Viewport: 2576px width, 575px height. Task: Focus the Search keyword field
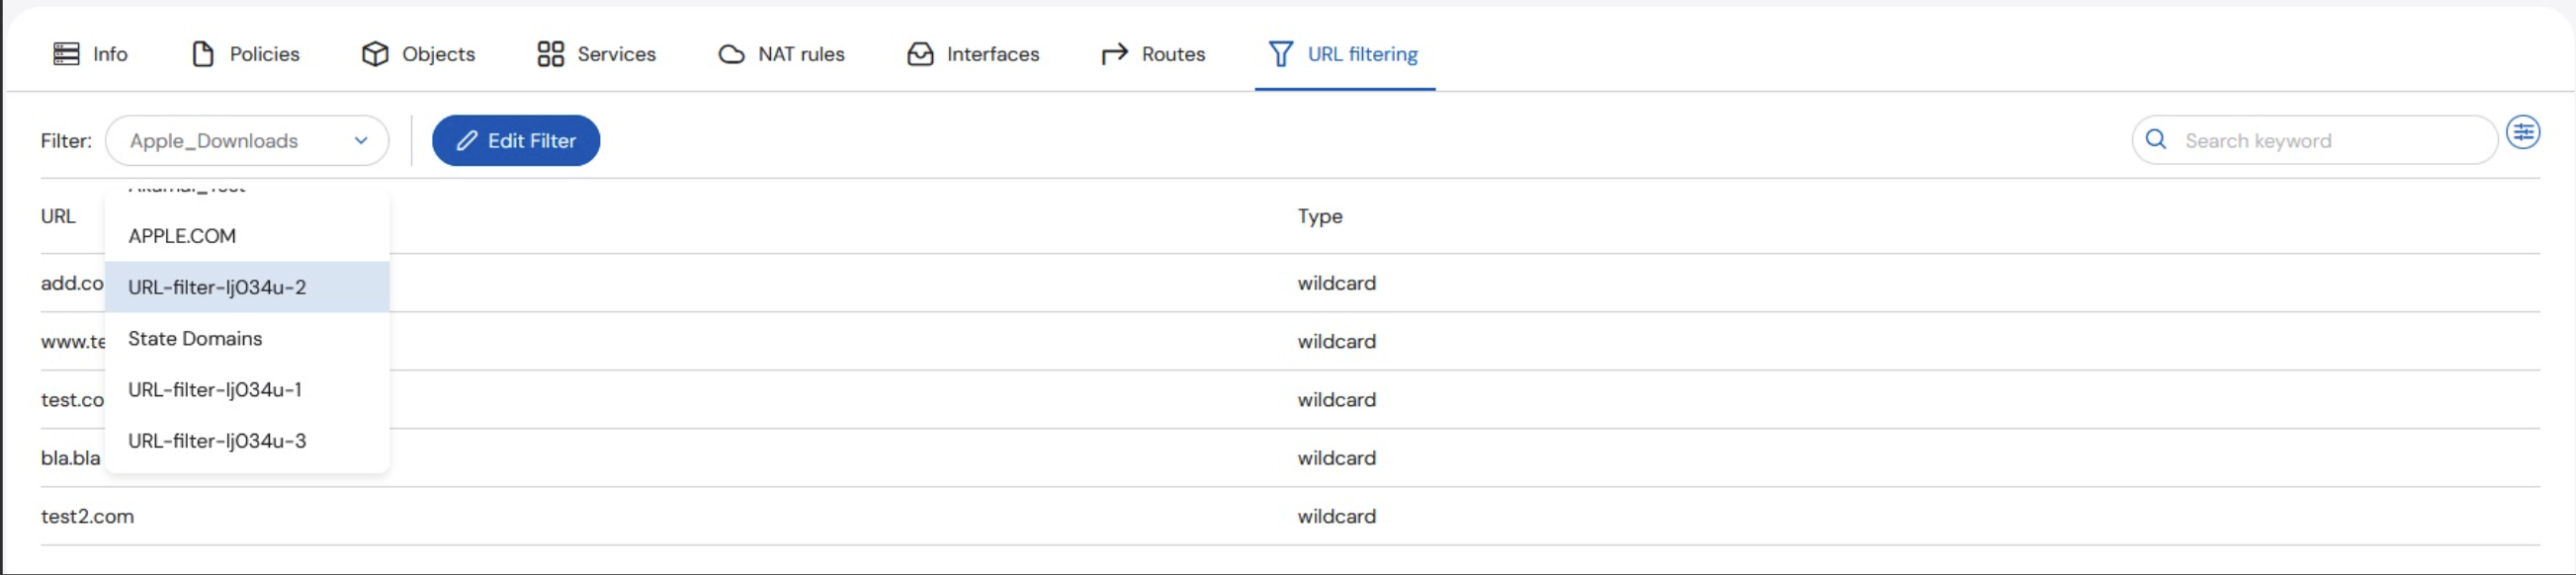[x=2314, y=141]
